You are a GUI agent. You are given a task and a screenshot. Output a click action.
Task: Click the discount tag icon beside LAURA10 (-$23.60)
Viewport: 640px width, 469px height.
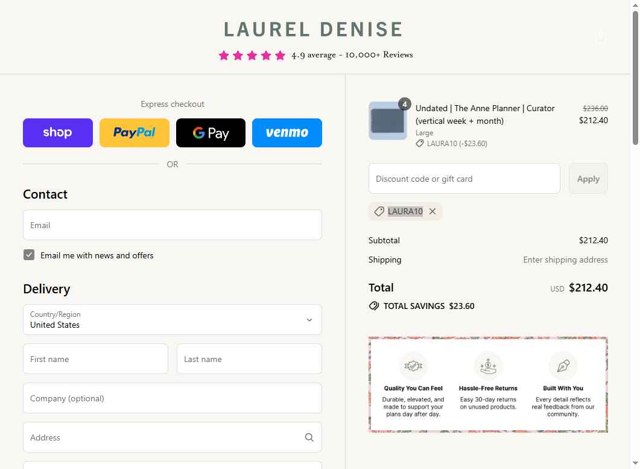pos(420,143)
